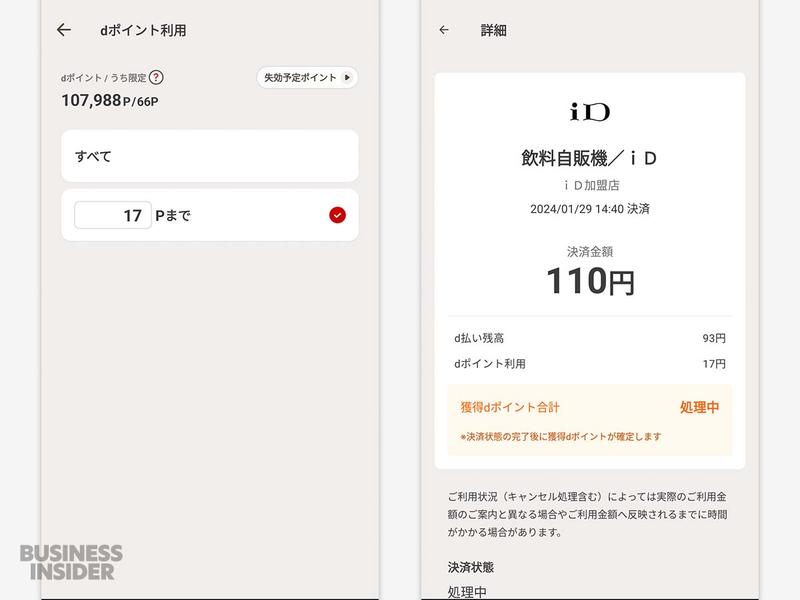Select the すべて option

tap(210, 156)
